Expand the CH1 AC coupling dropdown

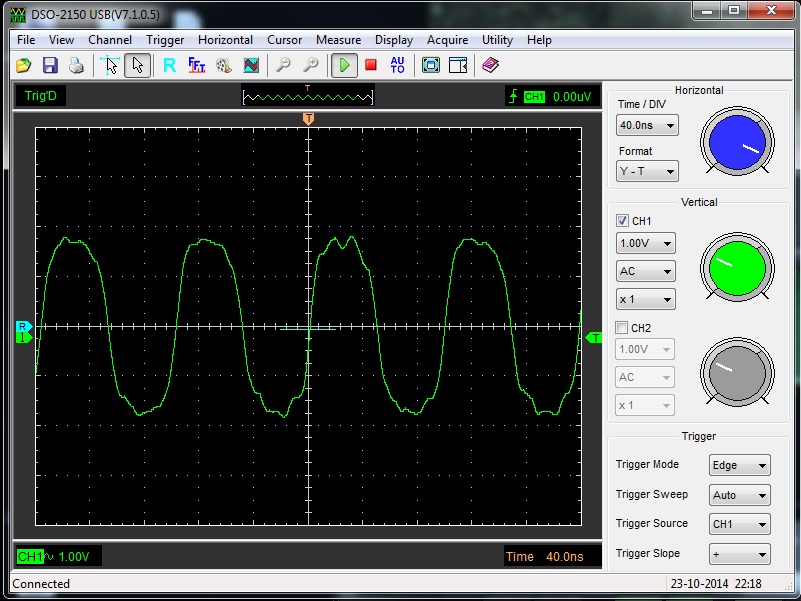point(645,271)
